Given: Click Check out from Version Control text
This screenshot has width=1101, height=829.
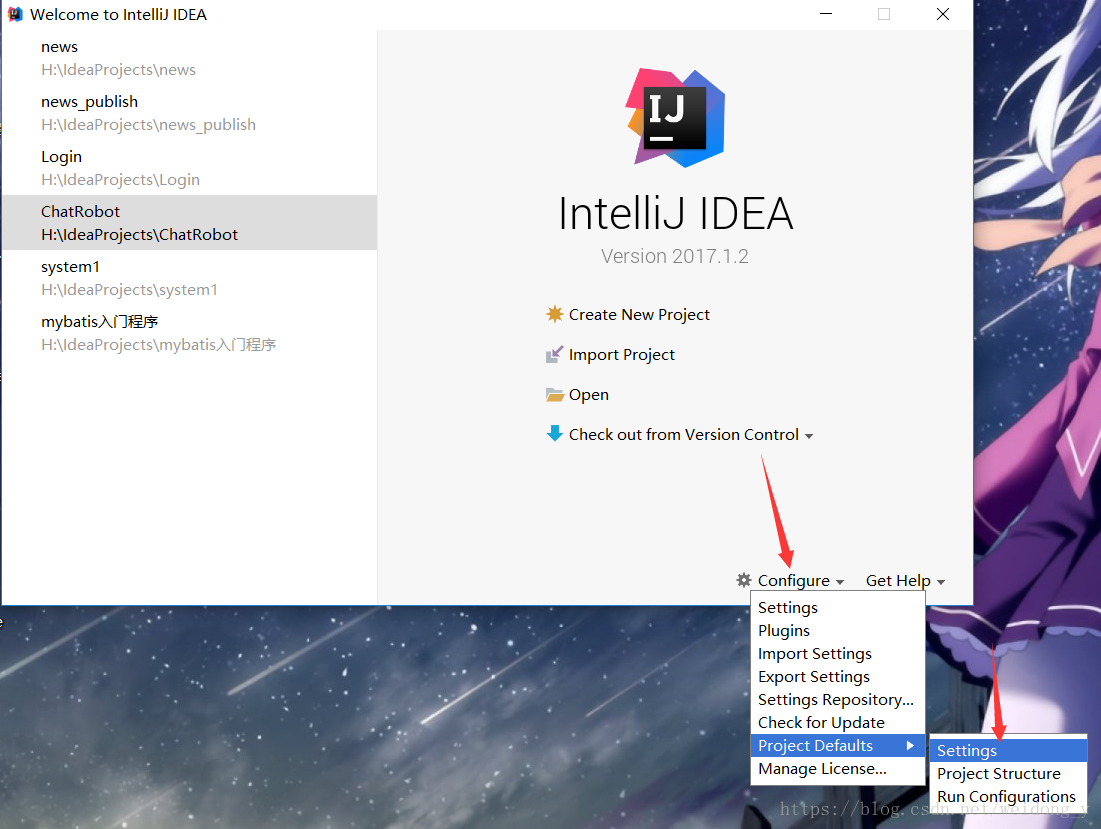Looking at the screenshot, I should tap(683, 435).
